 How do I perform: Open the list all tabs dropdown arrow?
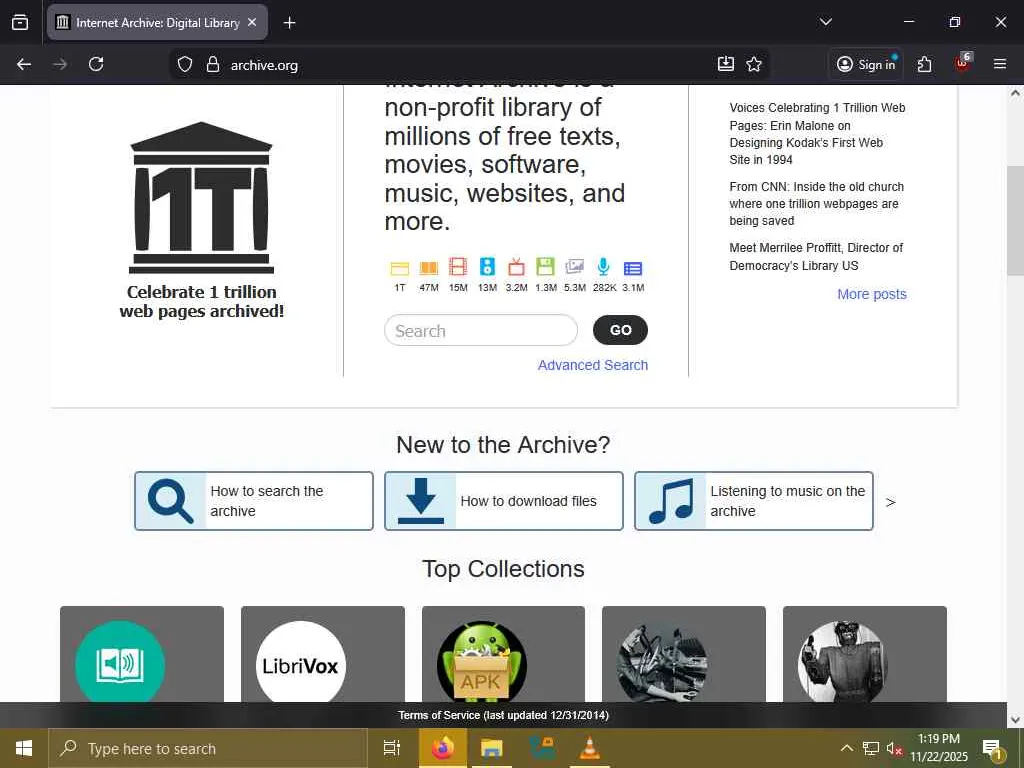(825, 22)
